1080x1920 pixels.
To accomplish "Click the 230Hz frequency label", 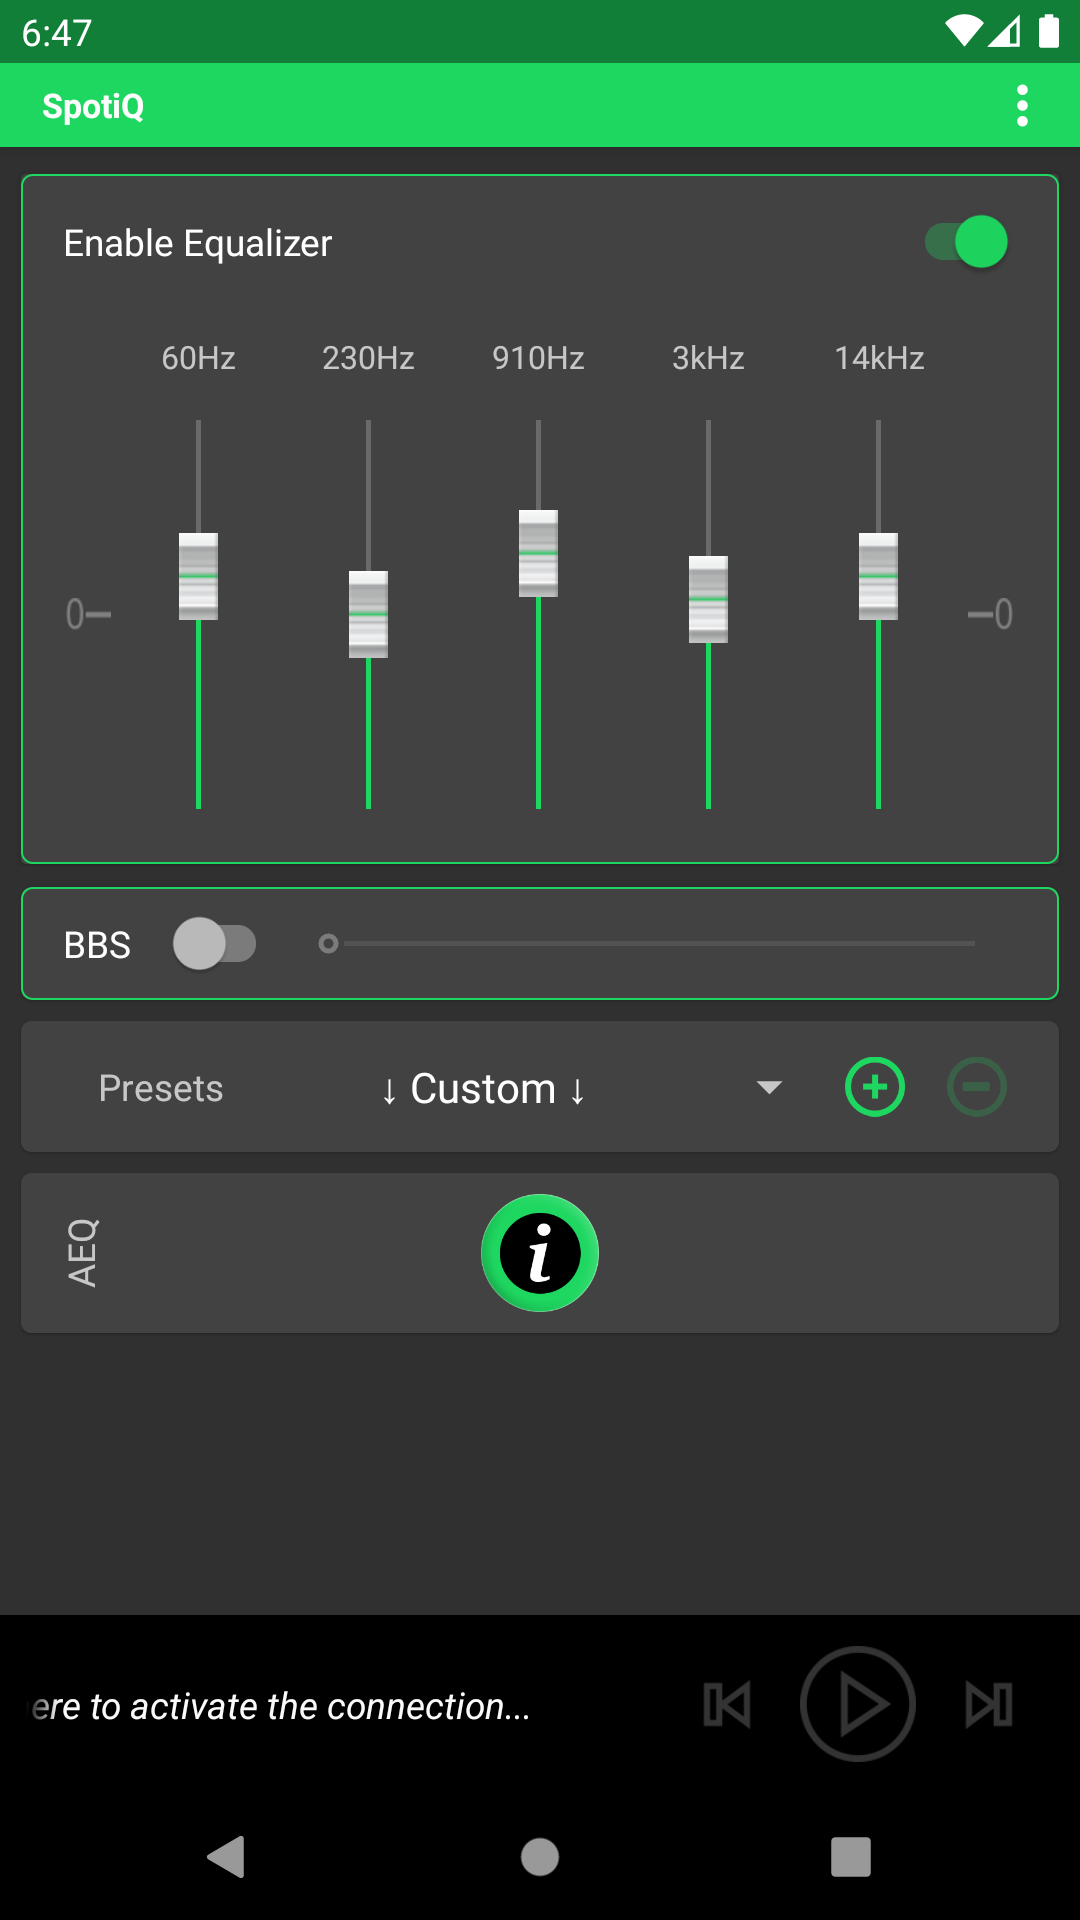I will pyautogui.click(x=368, y=358).
